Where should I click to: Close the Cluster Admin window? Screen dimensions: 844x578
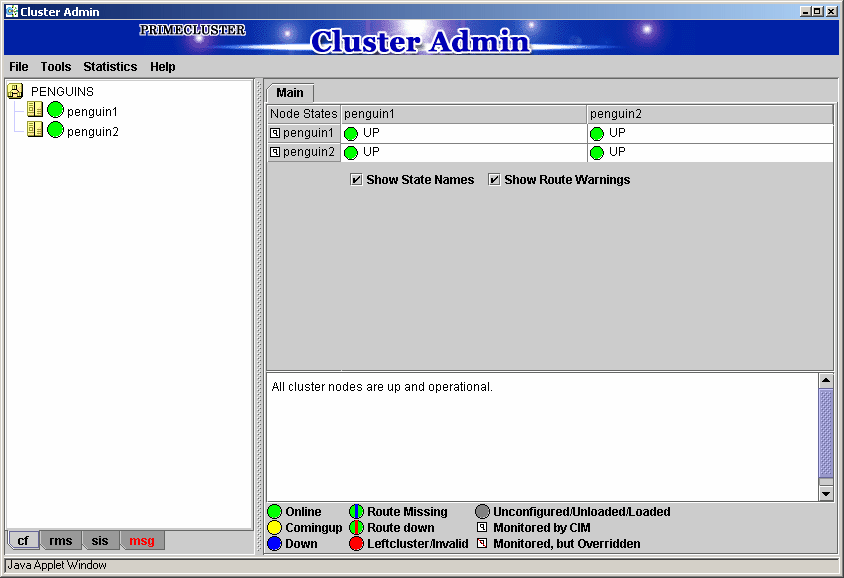click(832, 11)
